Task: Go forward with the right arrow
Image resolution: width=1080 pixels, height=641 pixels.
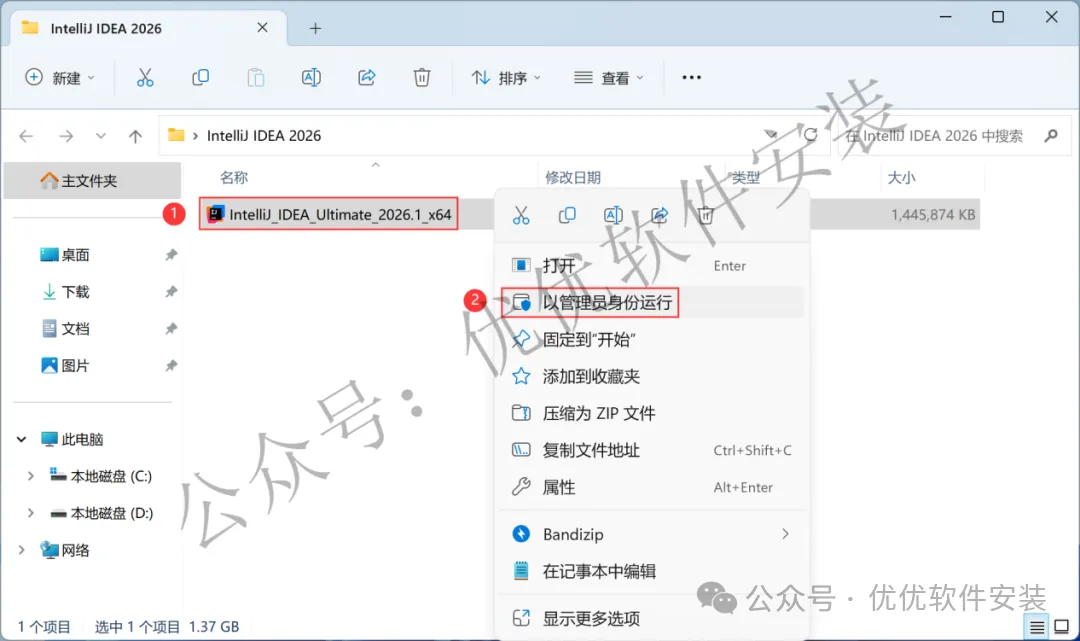Action: pos(66,136)
